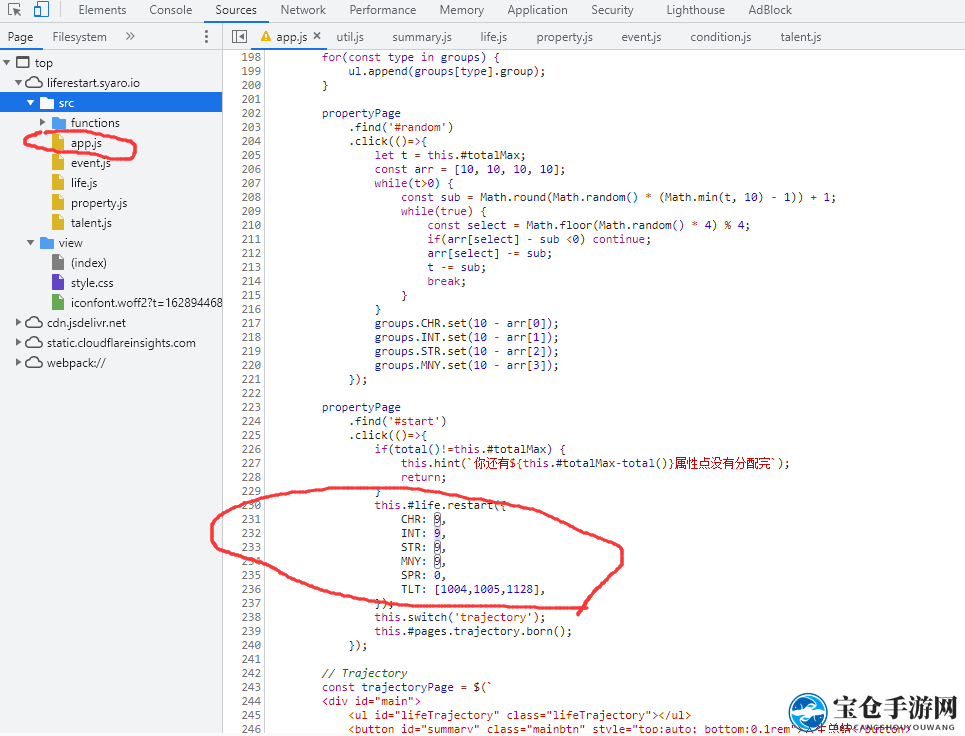Open the Sources tab

(x=236, y=10)
